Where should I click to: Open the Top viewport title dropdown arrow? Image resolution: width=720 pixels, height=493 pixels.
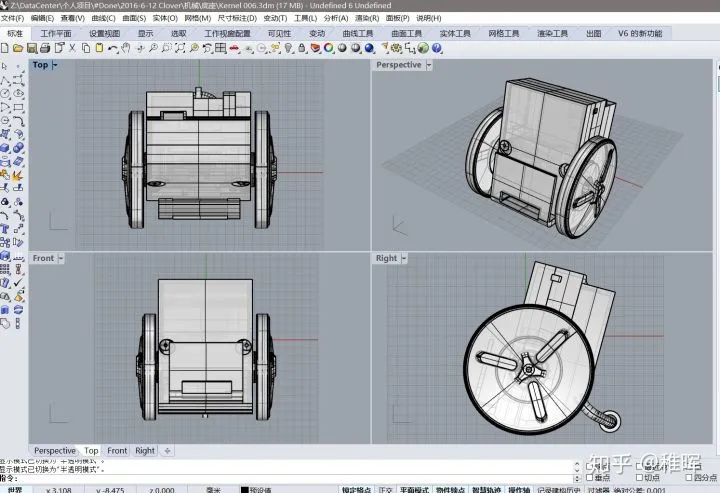coord(55,65)
